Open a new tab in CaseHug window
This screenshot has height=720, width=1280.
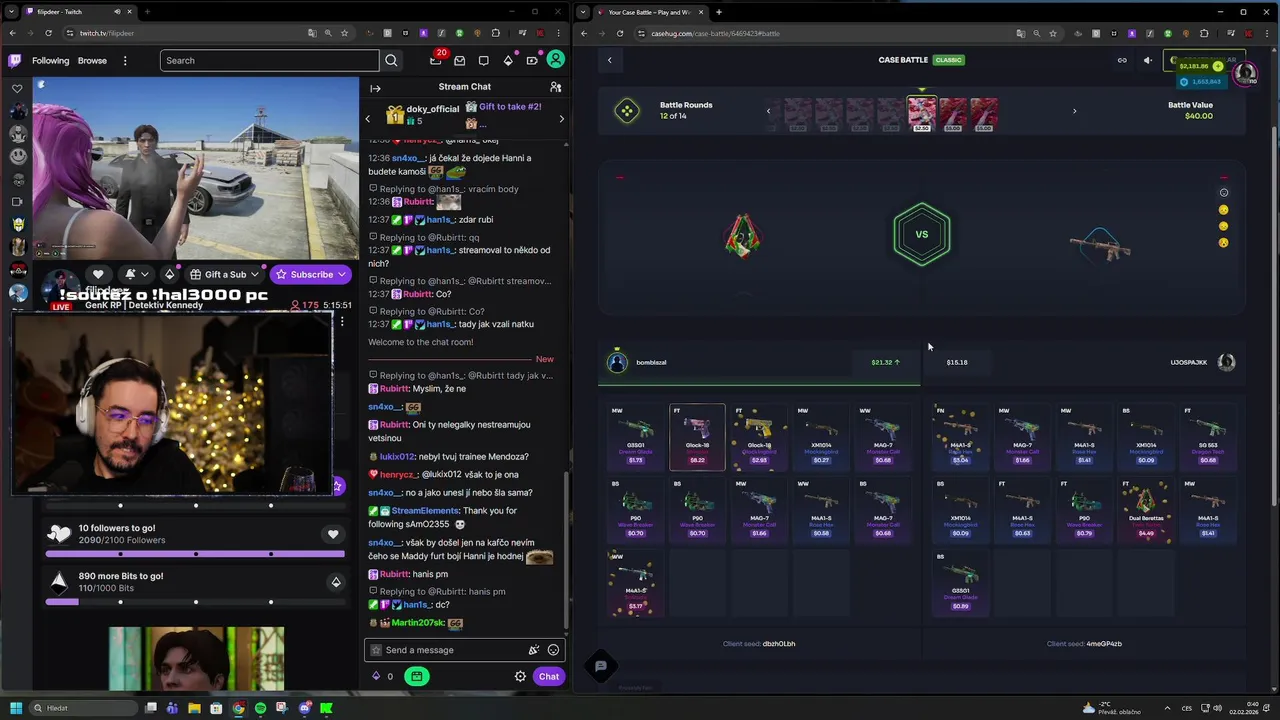coord(719,12)
